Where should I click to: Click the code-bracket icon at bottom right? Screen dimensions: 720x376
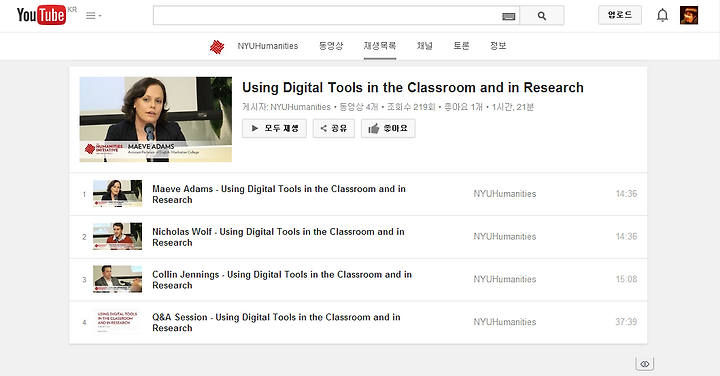(645, 364)
